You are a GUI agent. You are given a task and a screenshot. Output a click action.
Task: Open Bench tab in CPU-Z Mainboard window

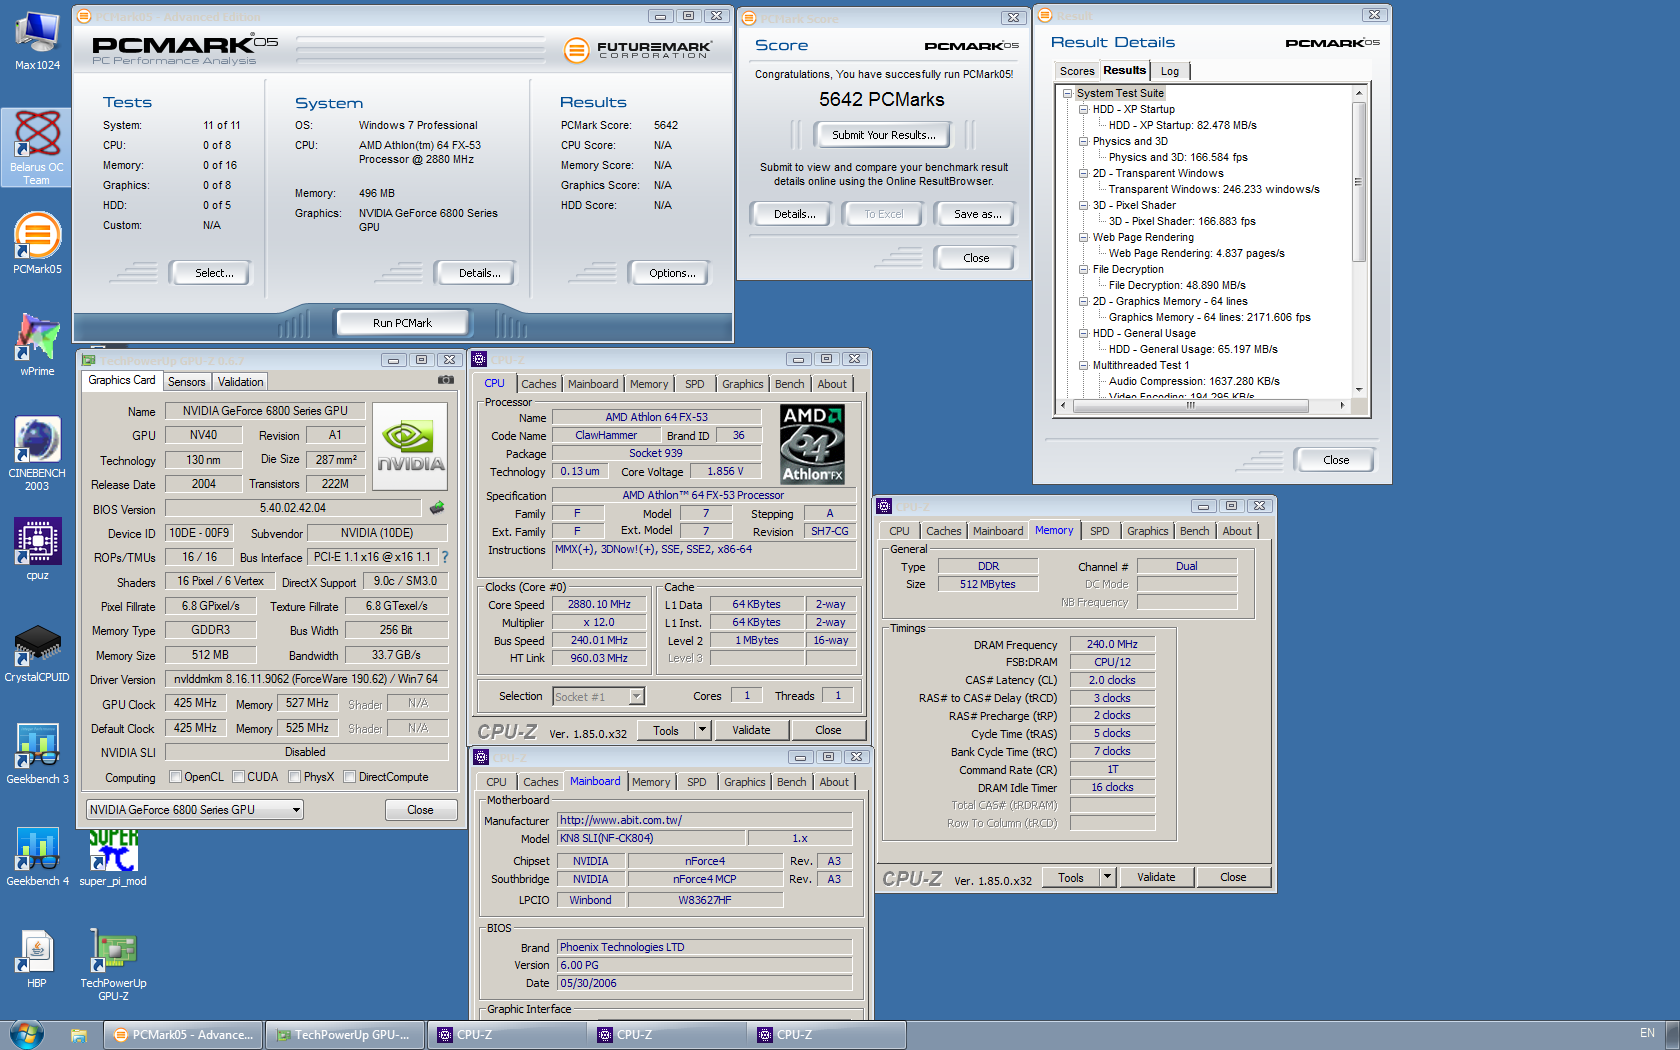coord(791,782)
